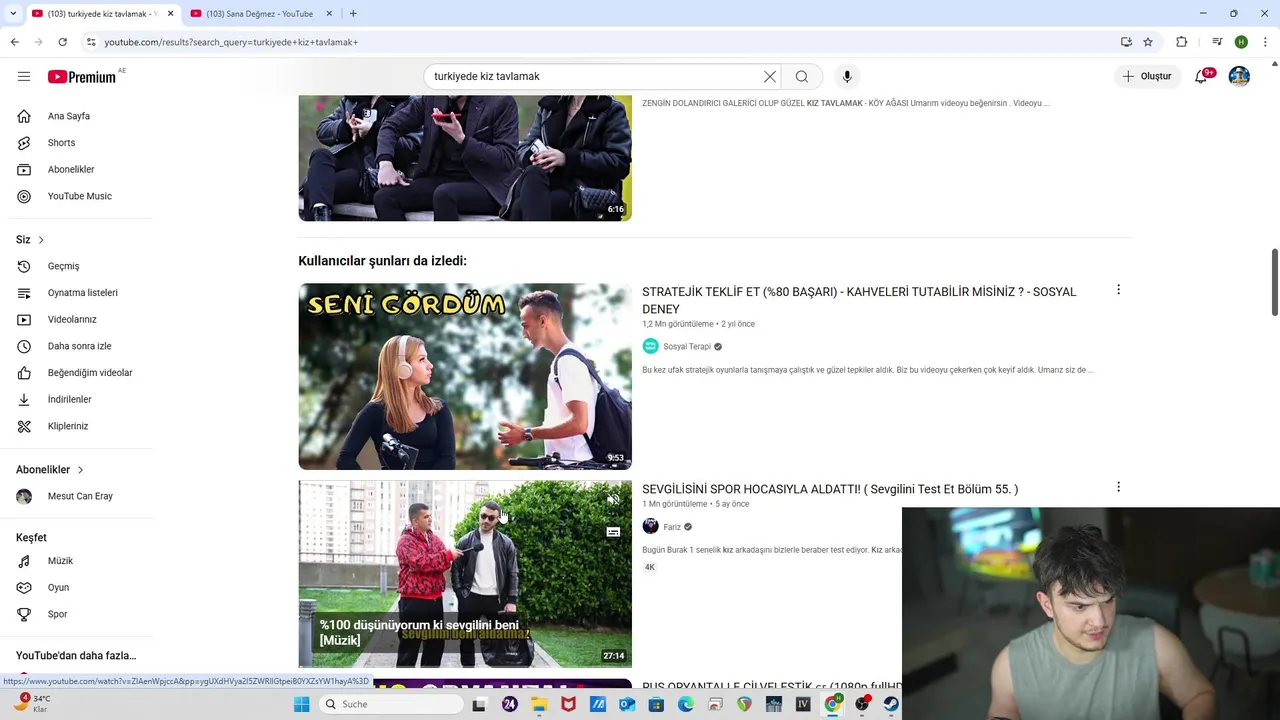Open McAfee from the taskbar

(x=568, y=704)
